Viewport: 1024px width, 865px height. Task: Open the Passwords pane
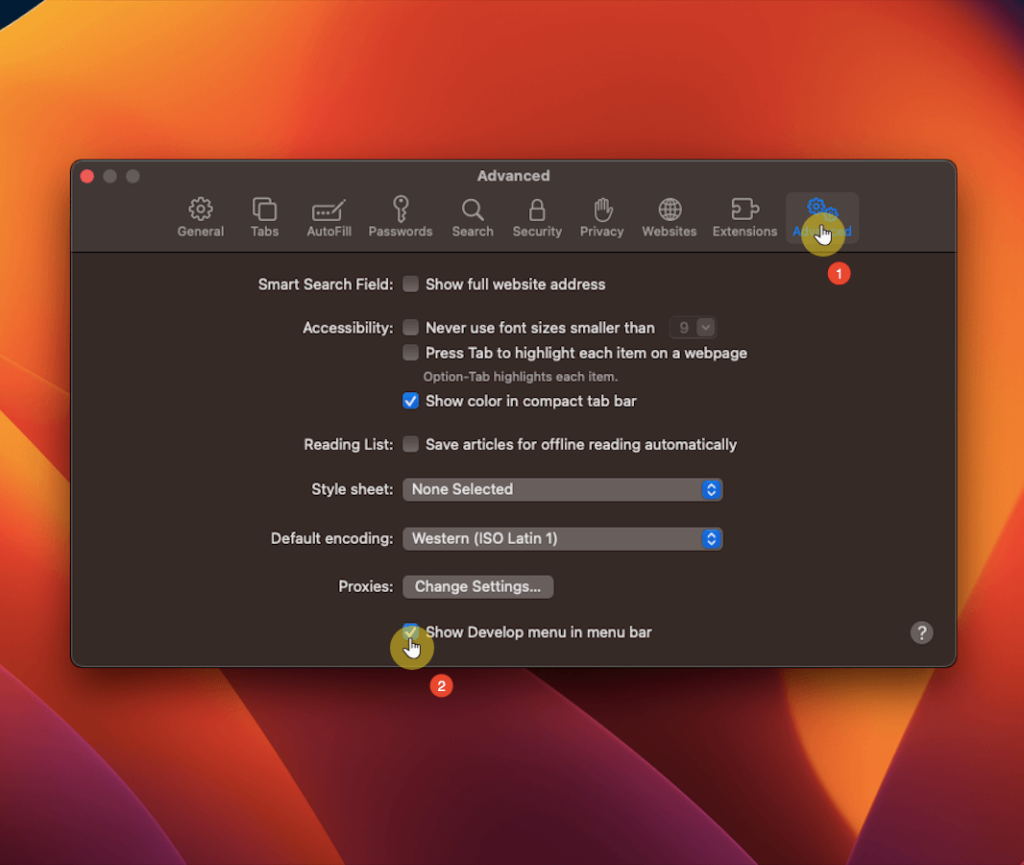pyautogui.click(x=400, y=217)
